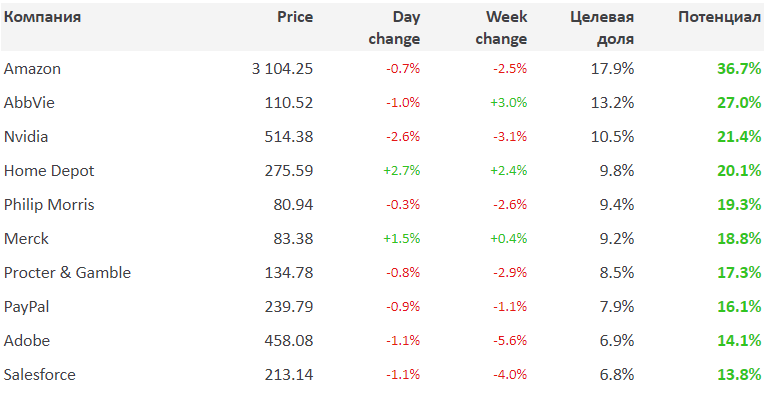Screen dimensions: 766x395
Task: Open the Procter & Gamble entry
Action: [67, 272]
